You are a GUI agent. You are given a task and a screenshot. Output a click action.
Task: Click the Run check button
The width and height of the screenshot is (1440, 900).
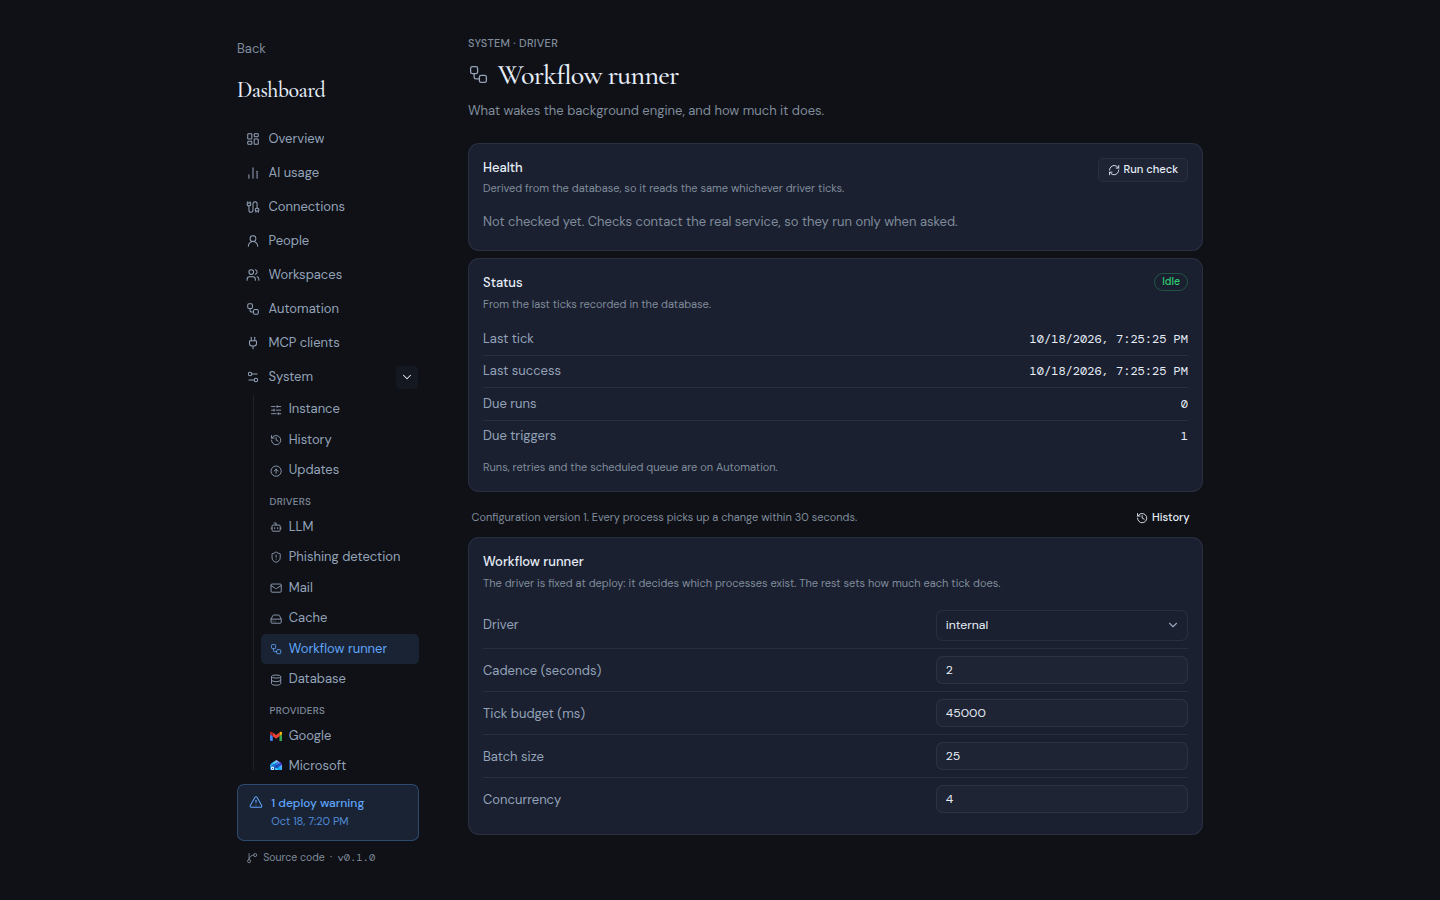coord(1143,170)
